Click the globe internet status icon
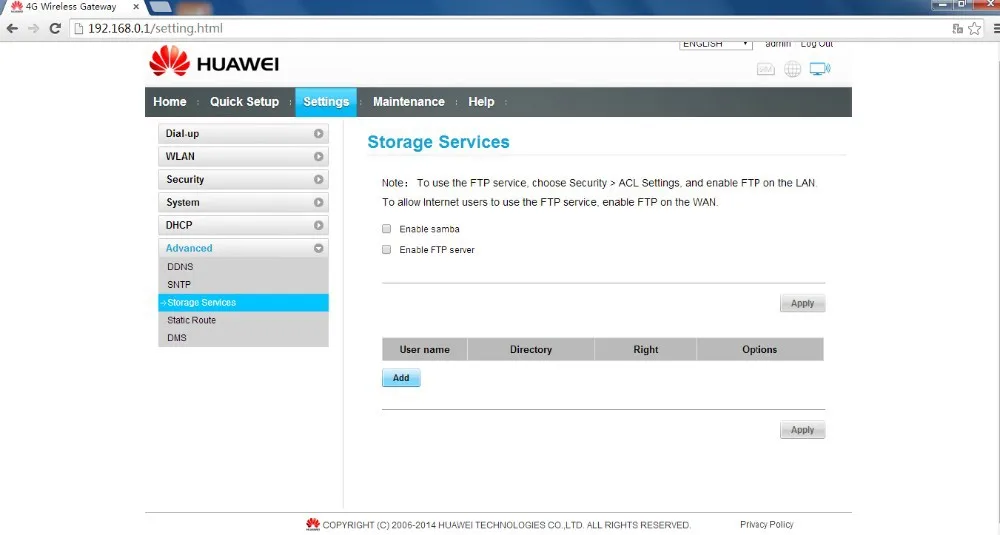Viewport: 1000px width, 535px height. coord(793,69)
